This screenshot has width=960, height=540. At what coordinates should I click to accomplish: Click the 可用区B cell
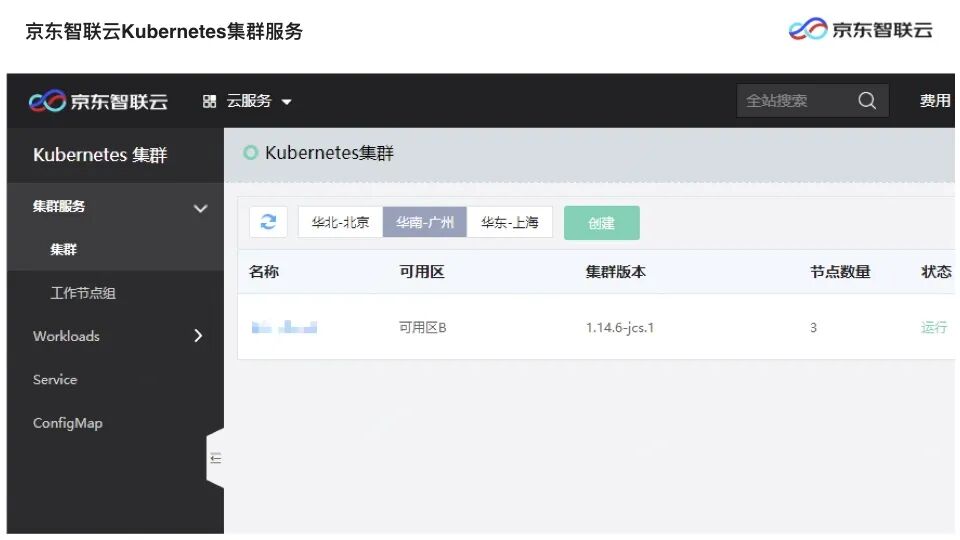click(x=422, y=328)
